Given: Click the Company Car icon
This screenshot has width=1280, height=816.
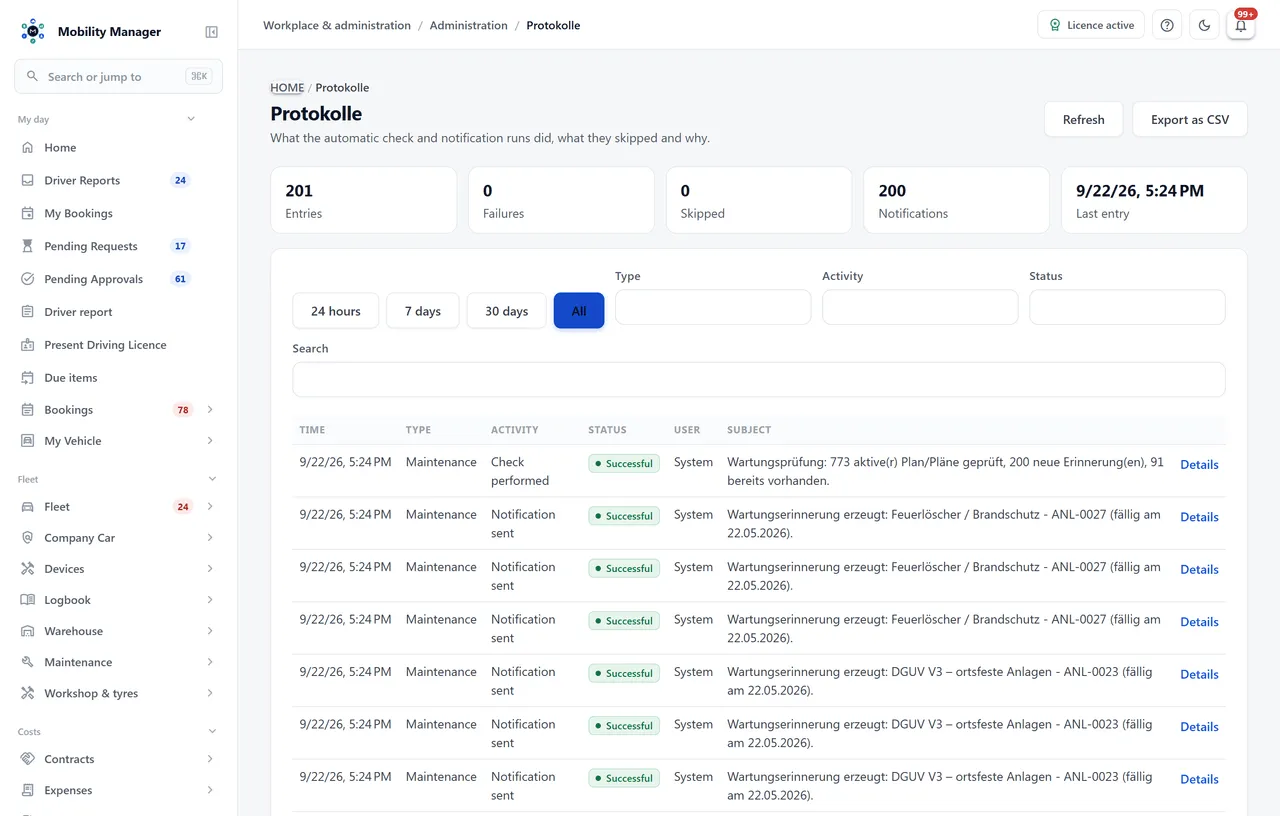Looking at the screenshot, I should pos(27,538).
